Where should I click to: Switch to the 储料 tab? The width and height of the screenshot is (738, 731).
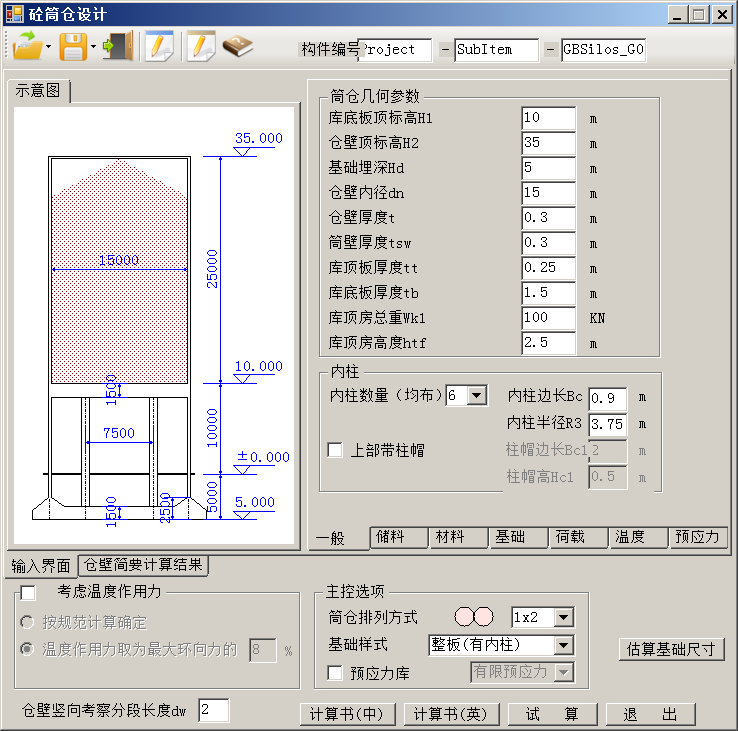[x=399, y=537]
